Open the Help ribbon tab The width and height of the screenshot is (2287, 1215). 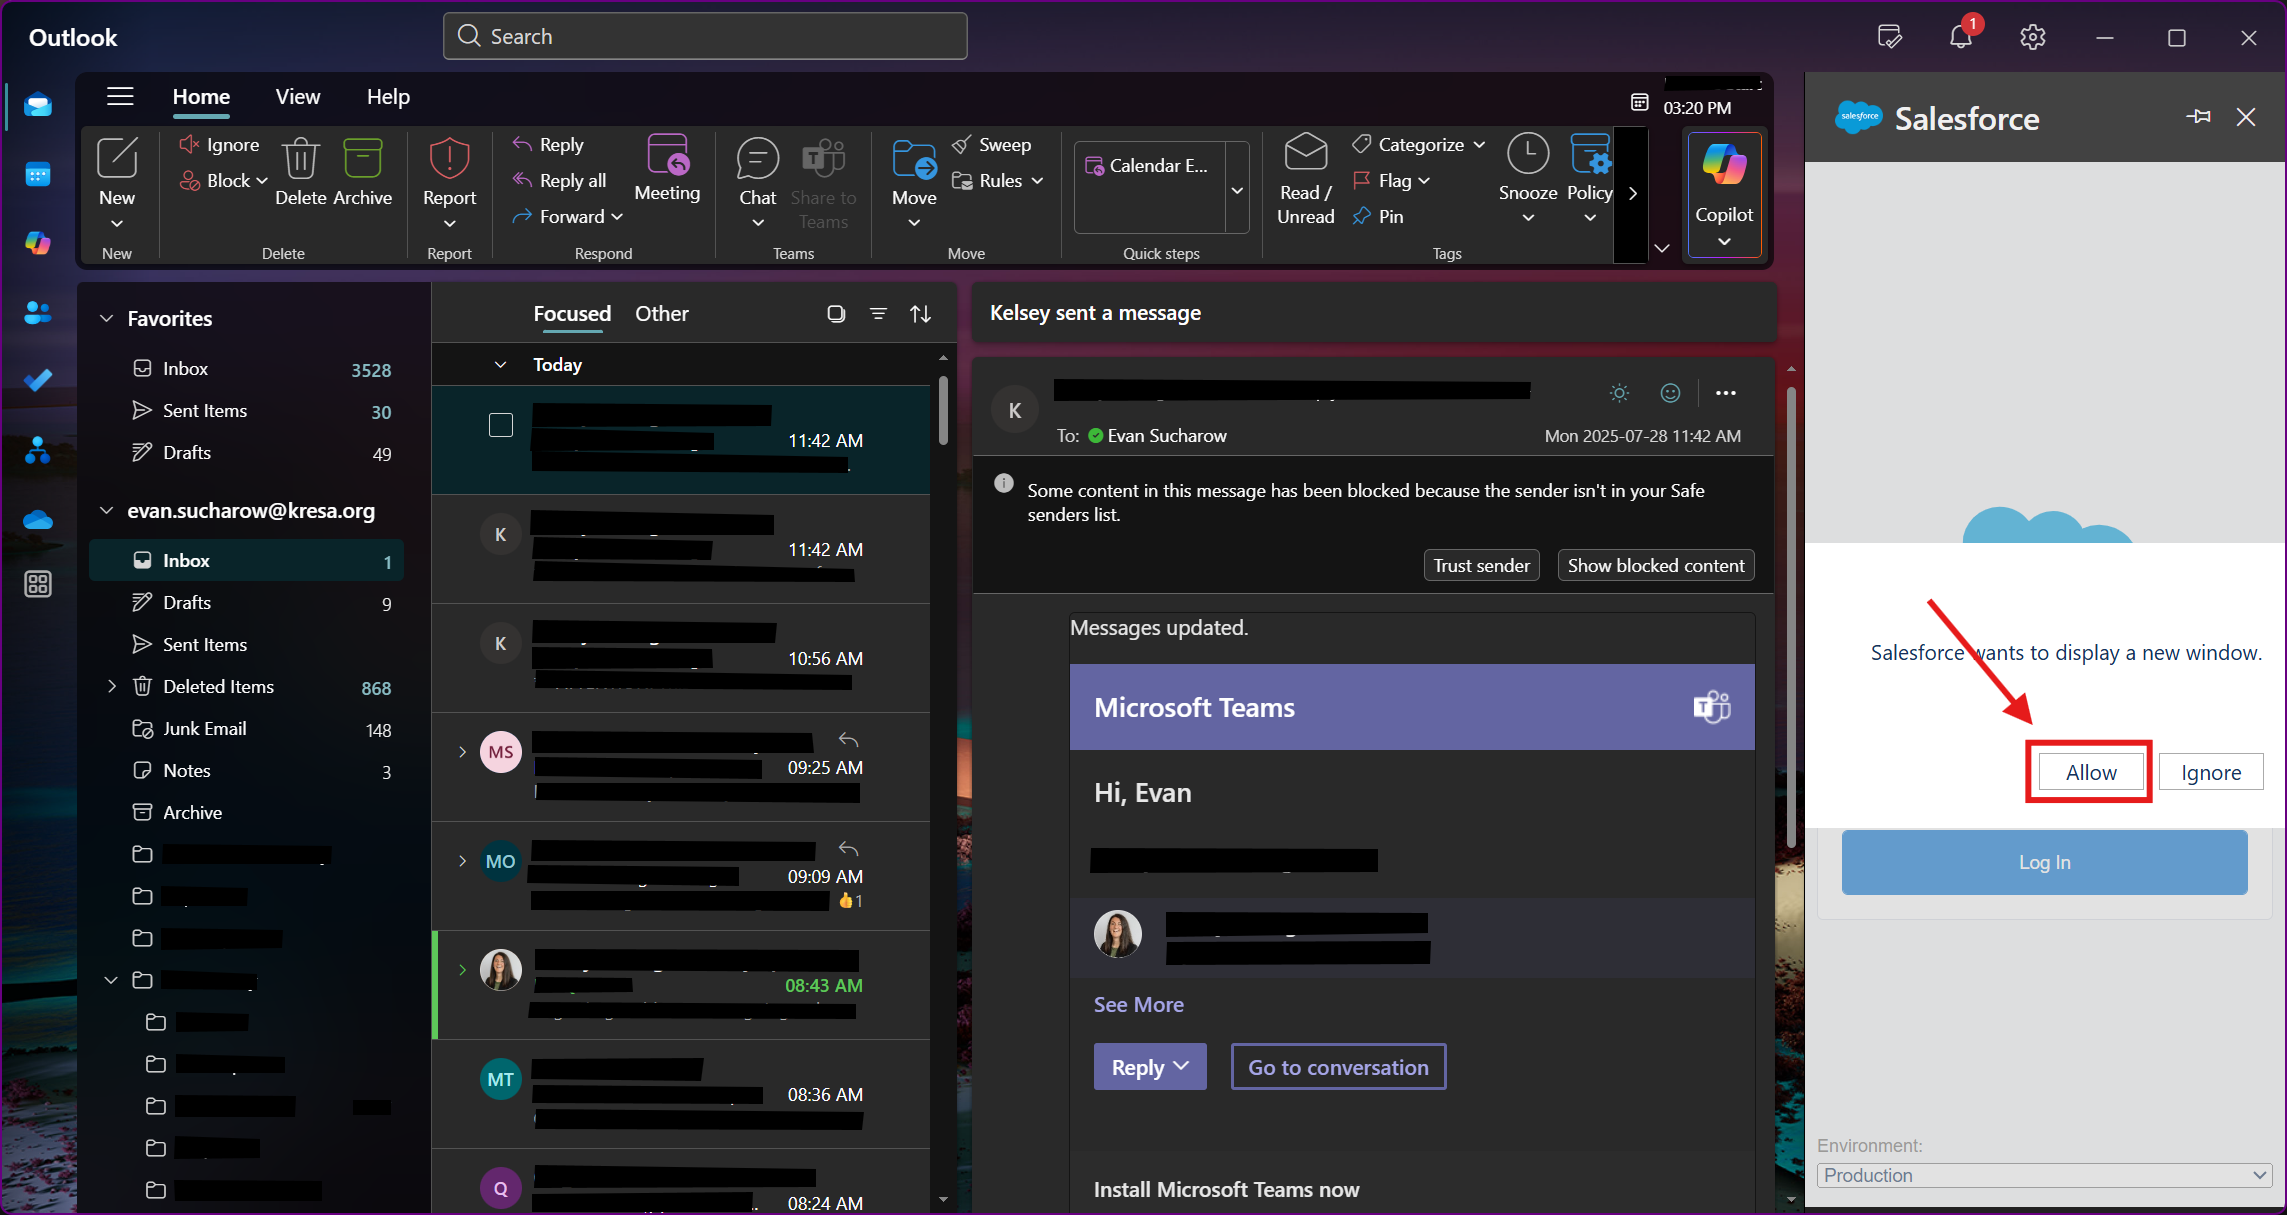pyautogui.click(x=388, y=97)
